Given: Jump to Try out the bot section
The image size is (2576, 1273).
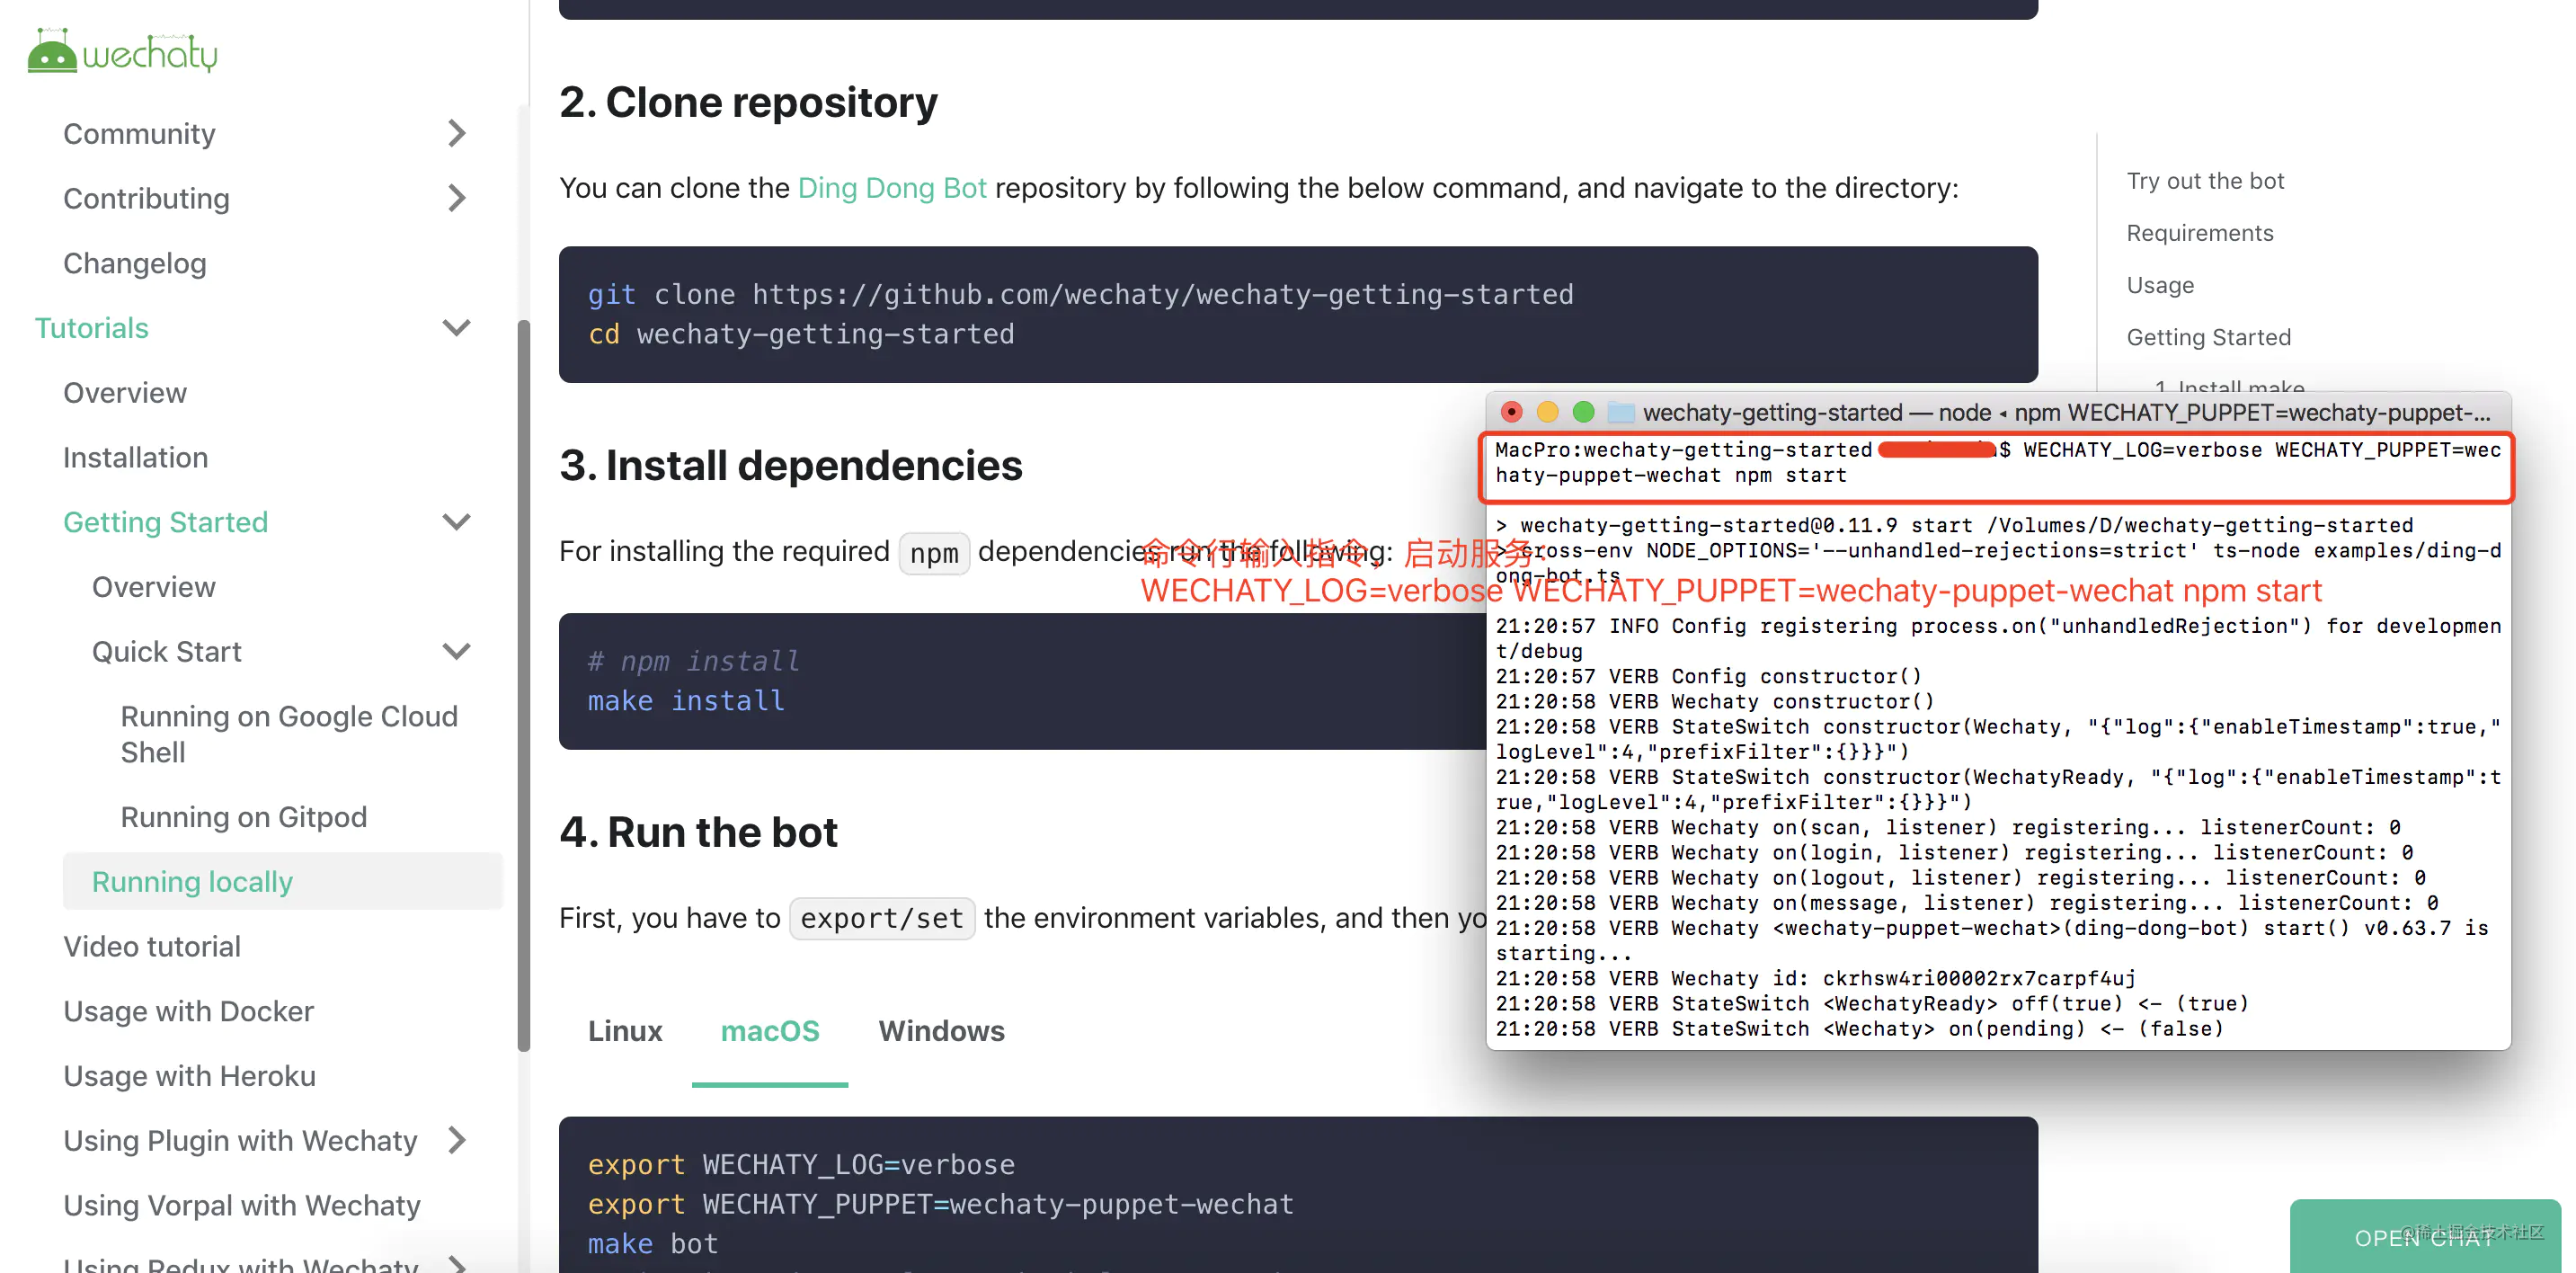Looking at the screenshot, I should [2205, 181].
